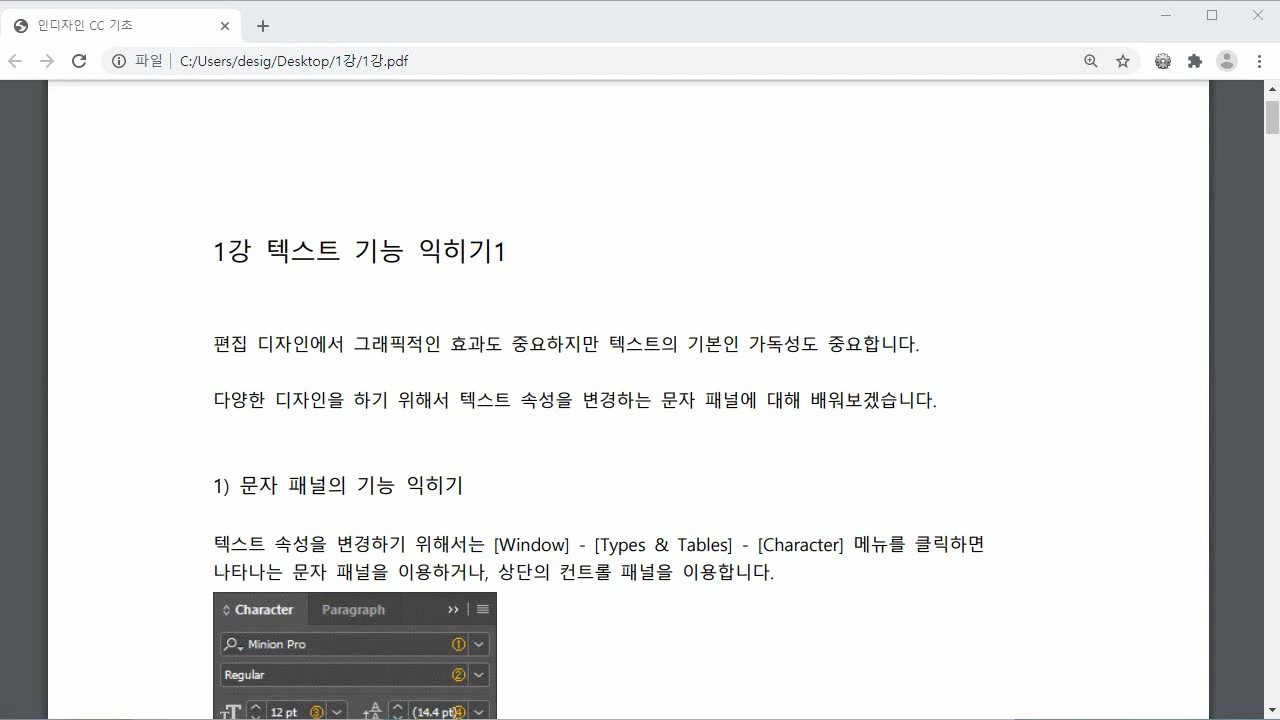Click the back navigation button

click(15, 60)
